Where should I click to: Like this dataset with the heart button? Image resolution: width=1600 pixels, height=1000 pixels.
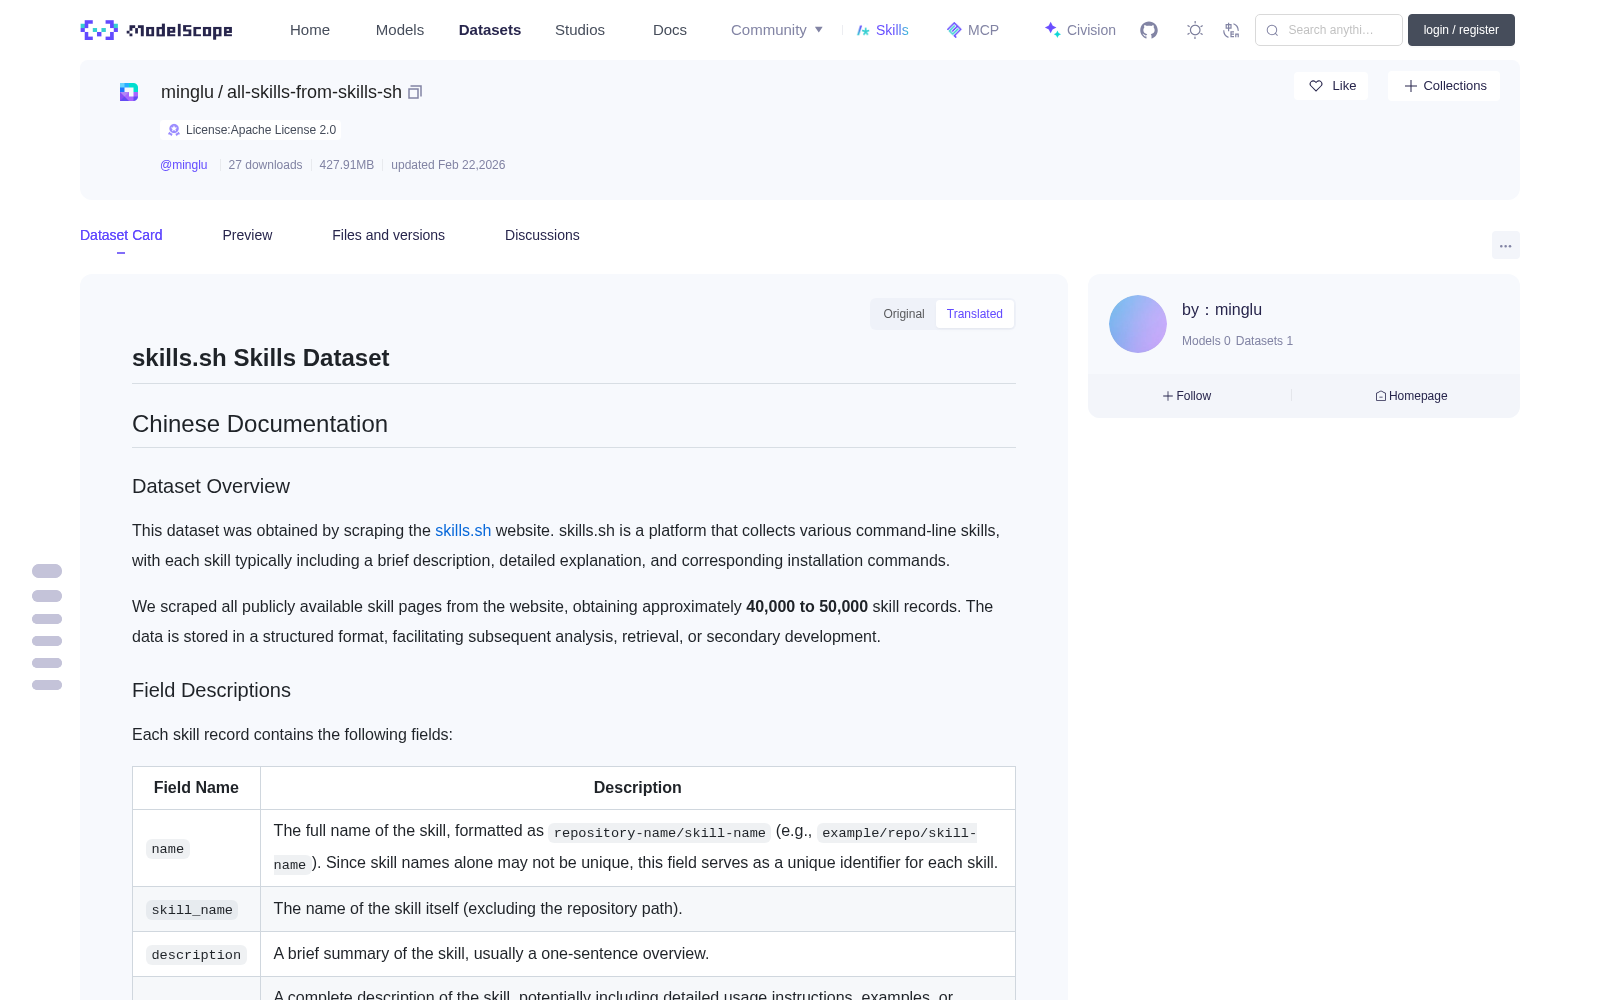pyautogui.click(x=1331, y=86)
